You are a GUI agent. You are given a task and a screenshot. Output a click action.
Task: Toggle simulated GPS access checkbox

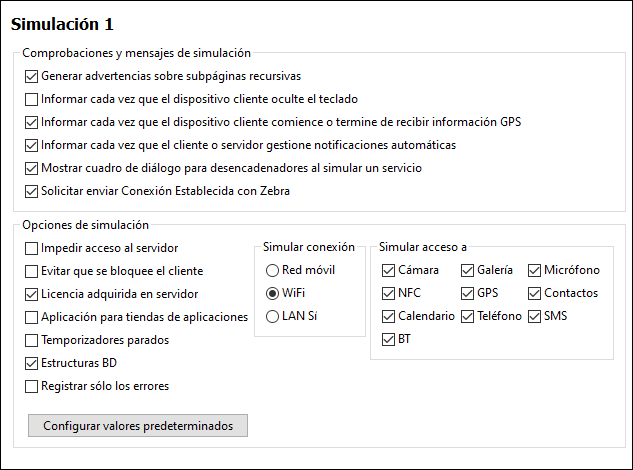coord(468,293)
